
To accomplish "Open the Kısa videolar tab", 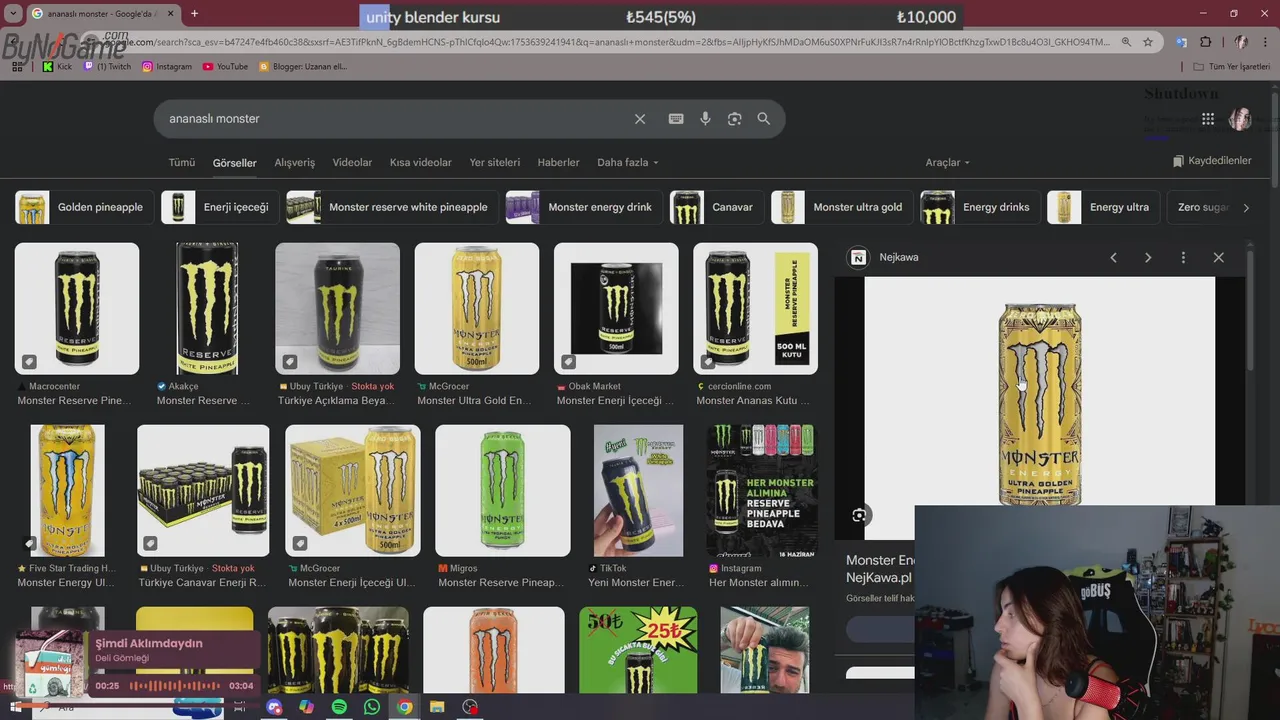I will coord(421,162).
